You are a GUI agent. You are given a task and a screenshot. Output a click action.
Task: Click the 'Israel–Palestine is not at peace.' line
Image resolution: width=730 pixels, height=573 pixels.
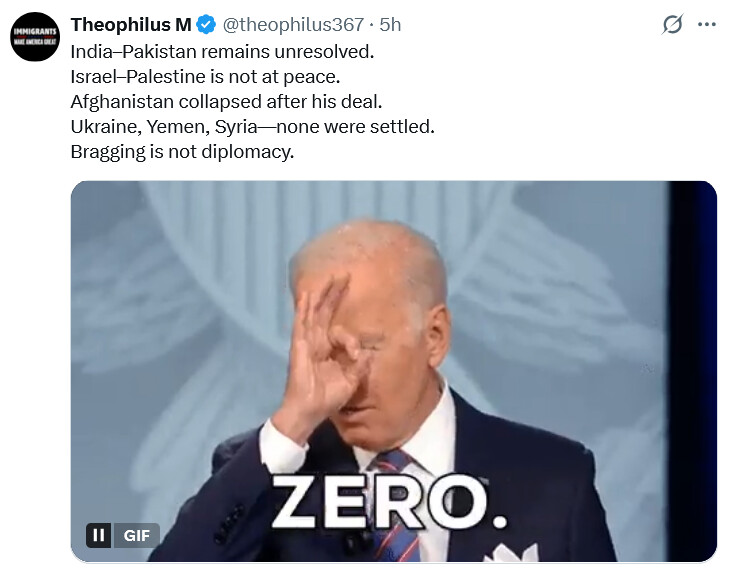pos(205,77)
